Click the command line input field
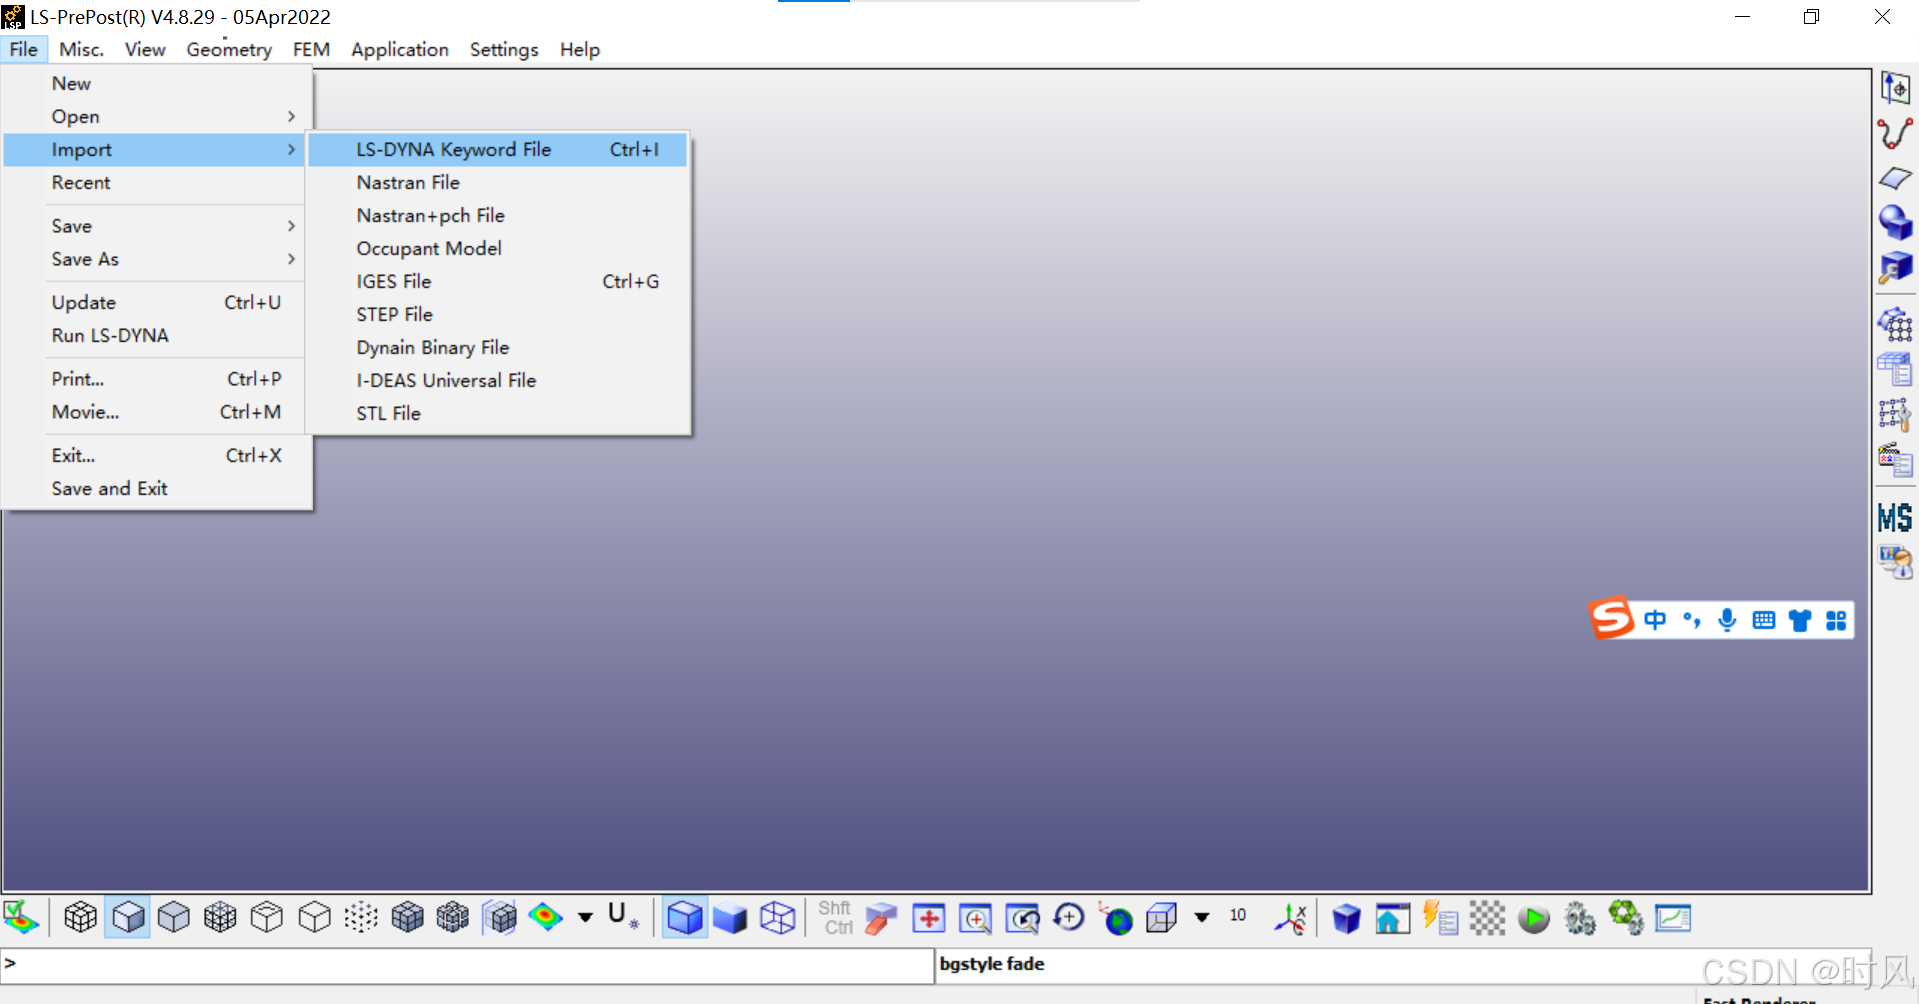Screen dimensions: 1919x1004 467,964
